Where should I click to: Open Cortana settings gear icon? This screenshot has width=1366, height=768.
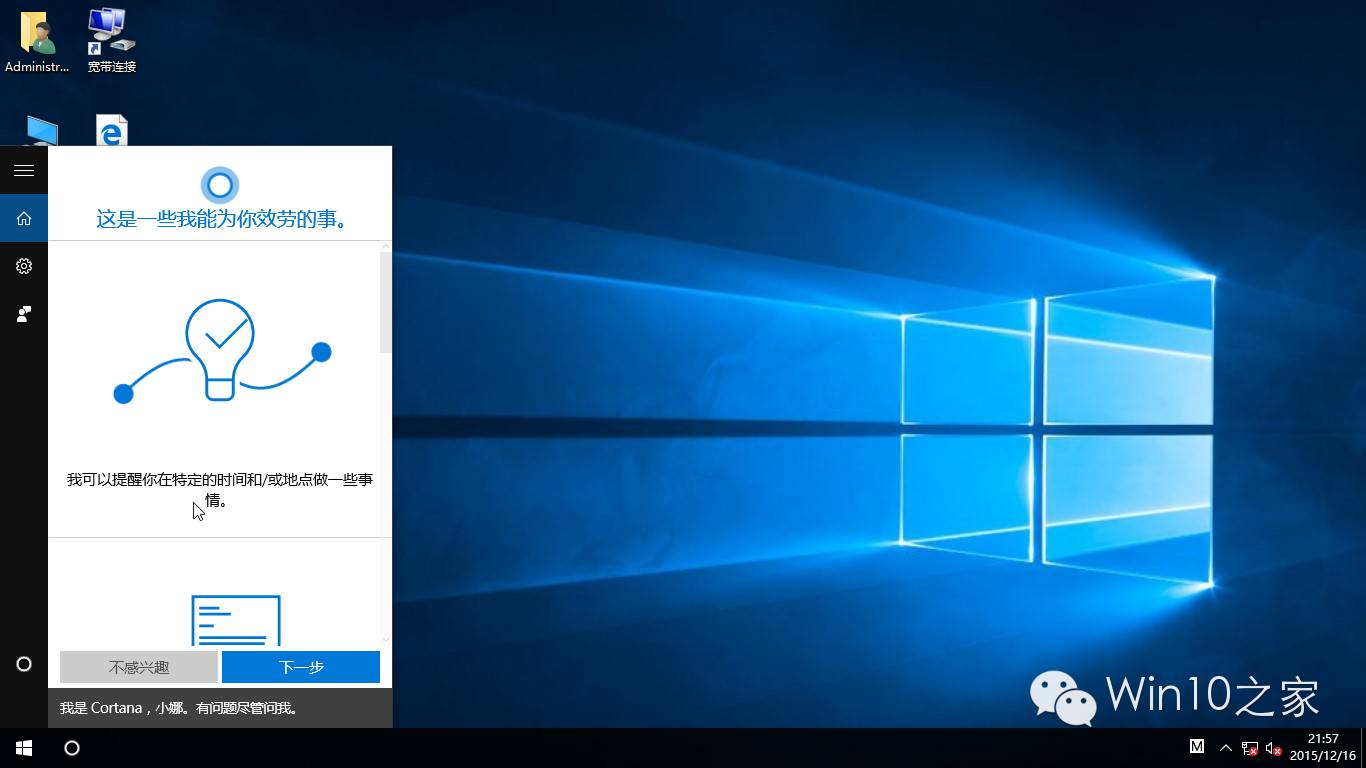click(24, 266)
